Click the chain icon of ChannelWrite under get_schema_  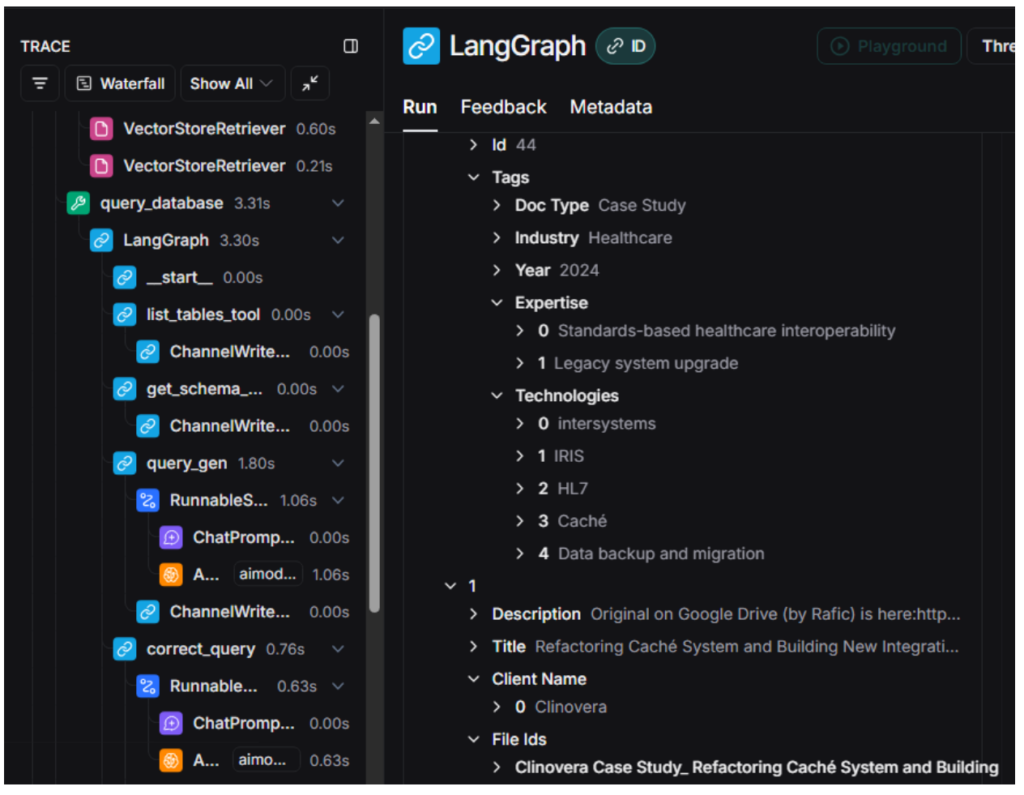point(148,427)
